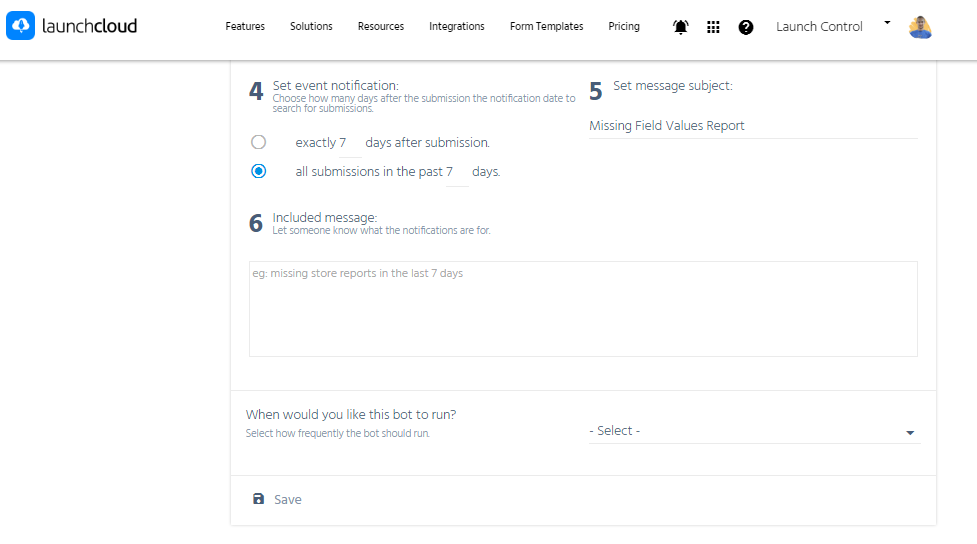Go to the Resources menu item

(x=381, y=27)
